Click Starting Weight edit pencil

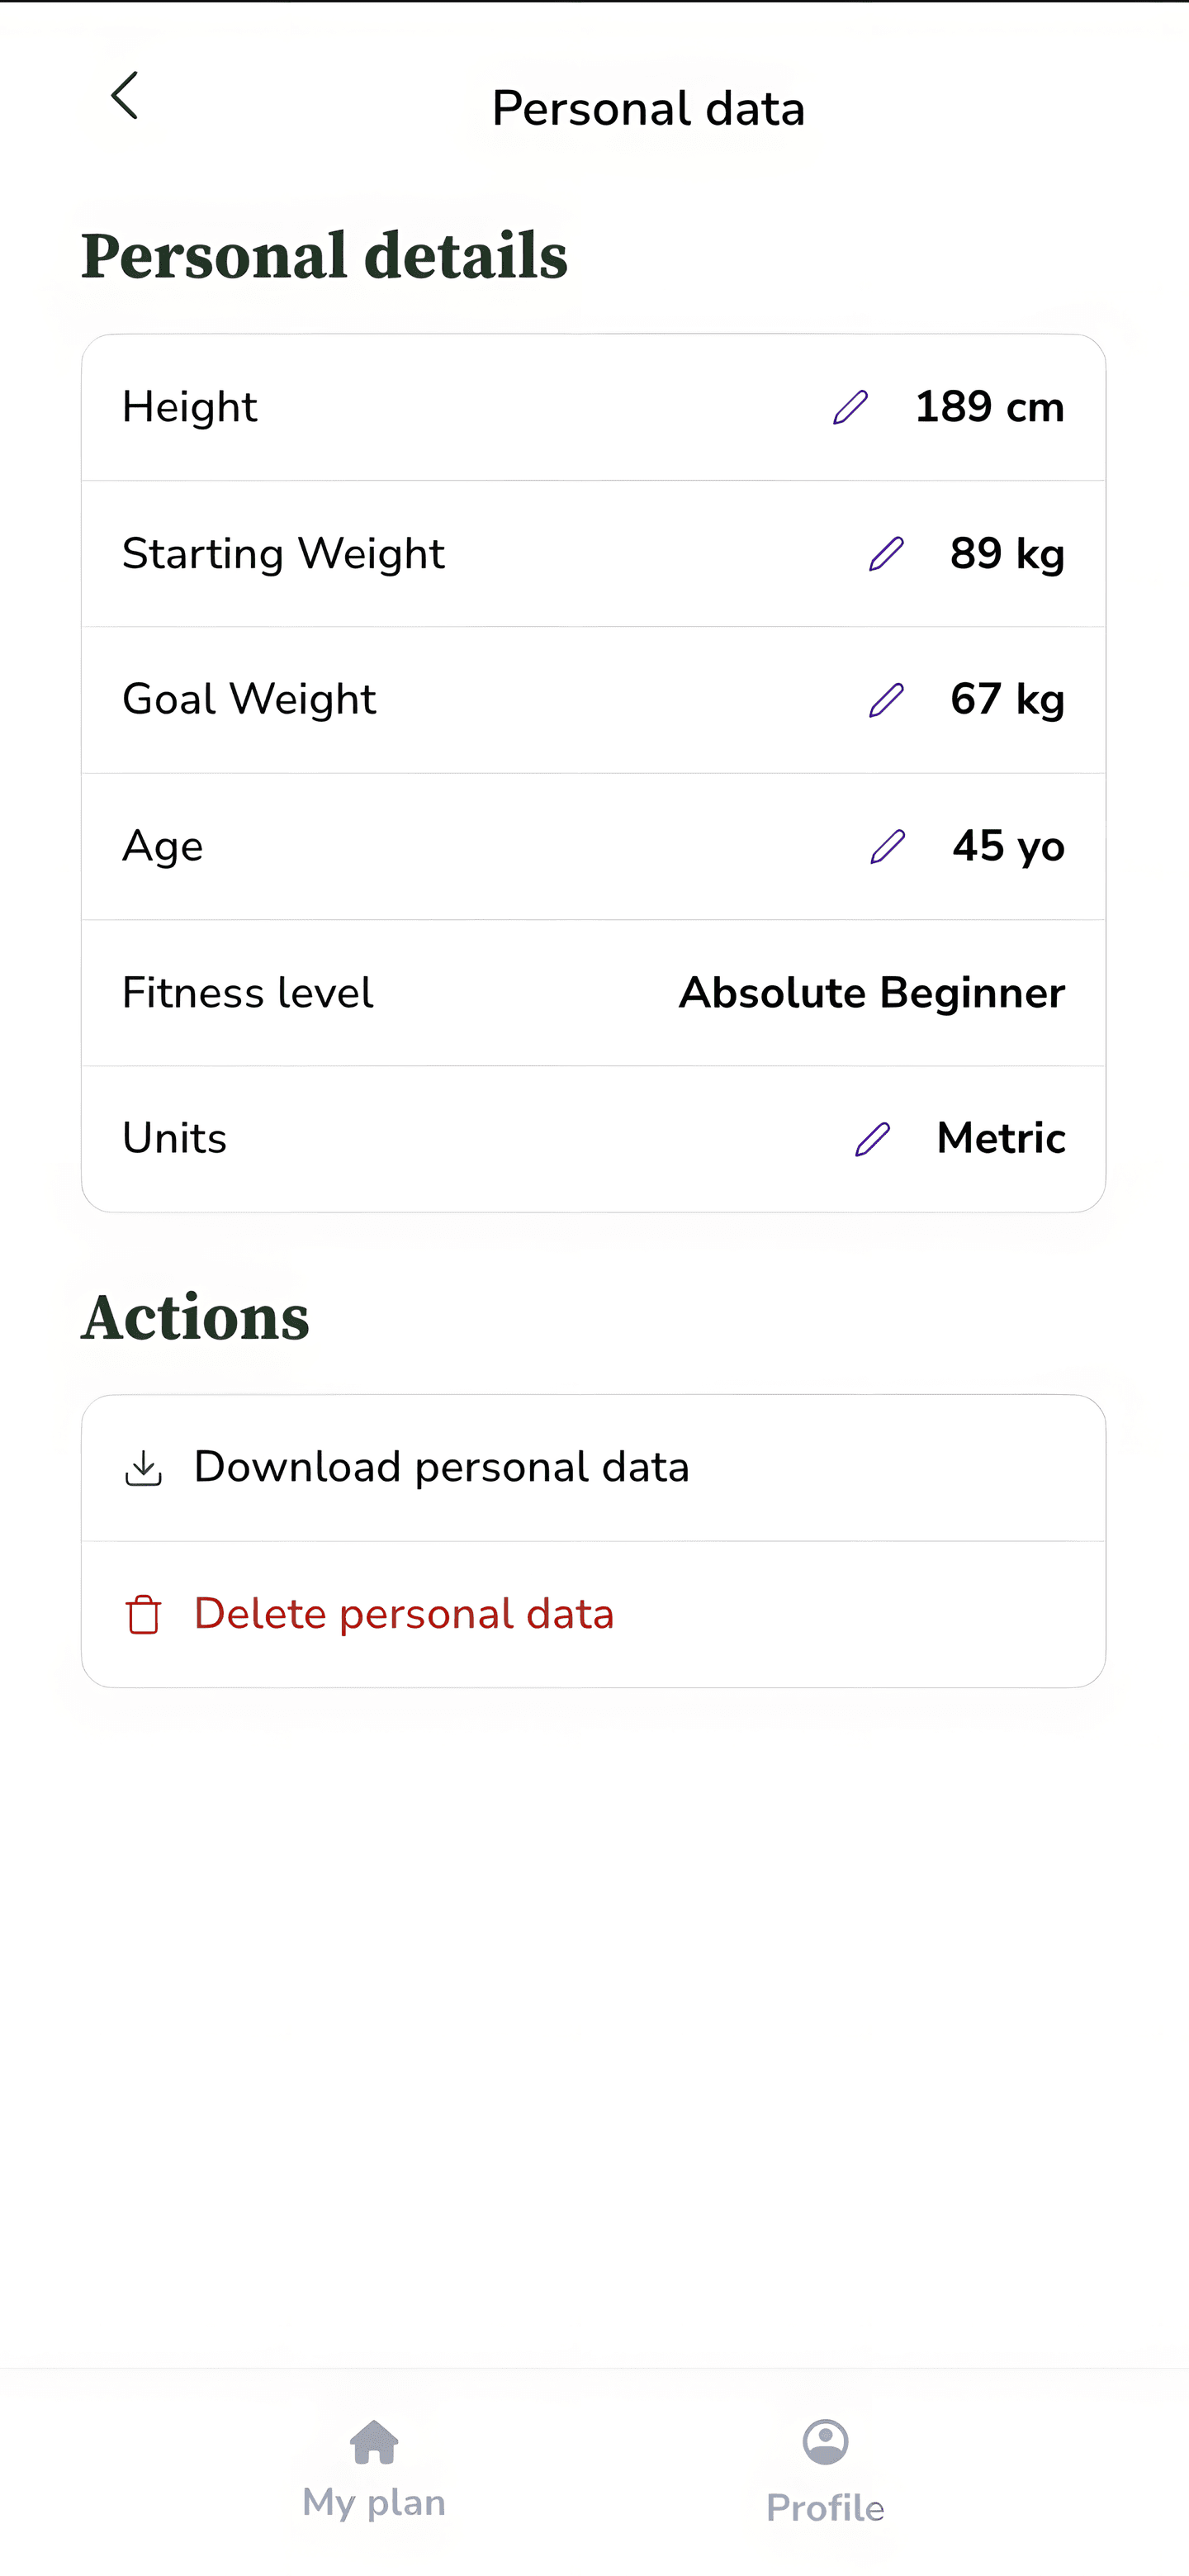(886, 553)
